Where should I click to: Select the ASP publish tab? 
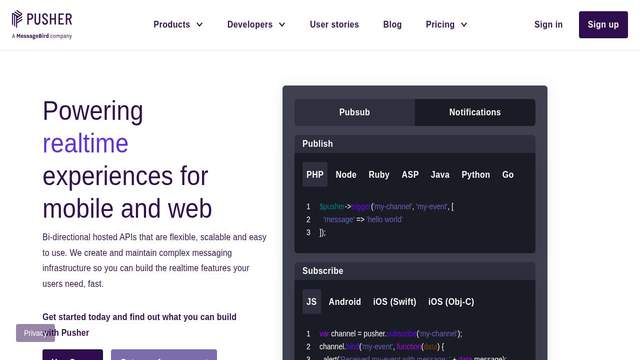click(x=410, y=175)
